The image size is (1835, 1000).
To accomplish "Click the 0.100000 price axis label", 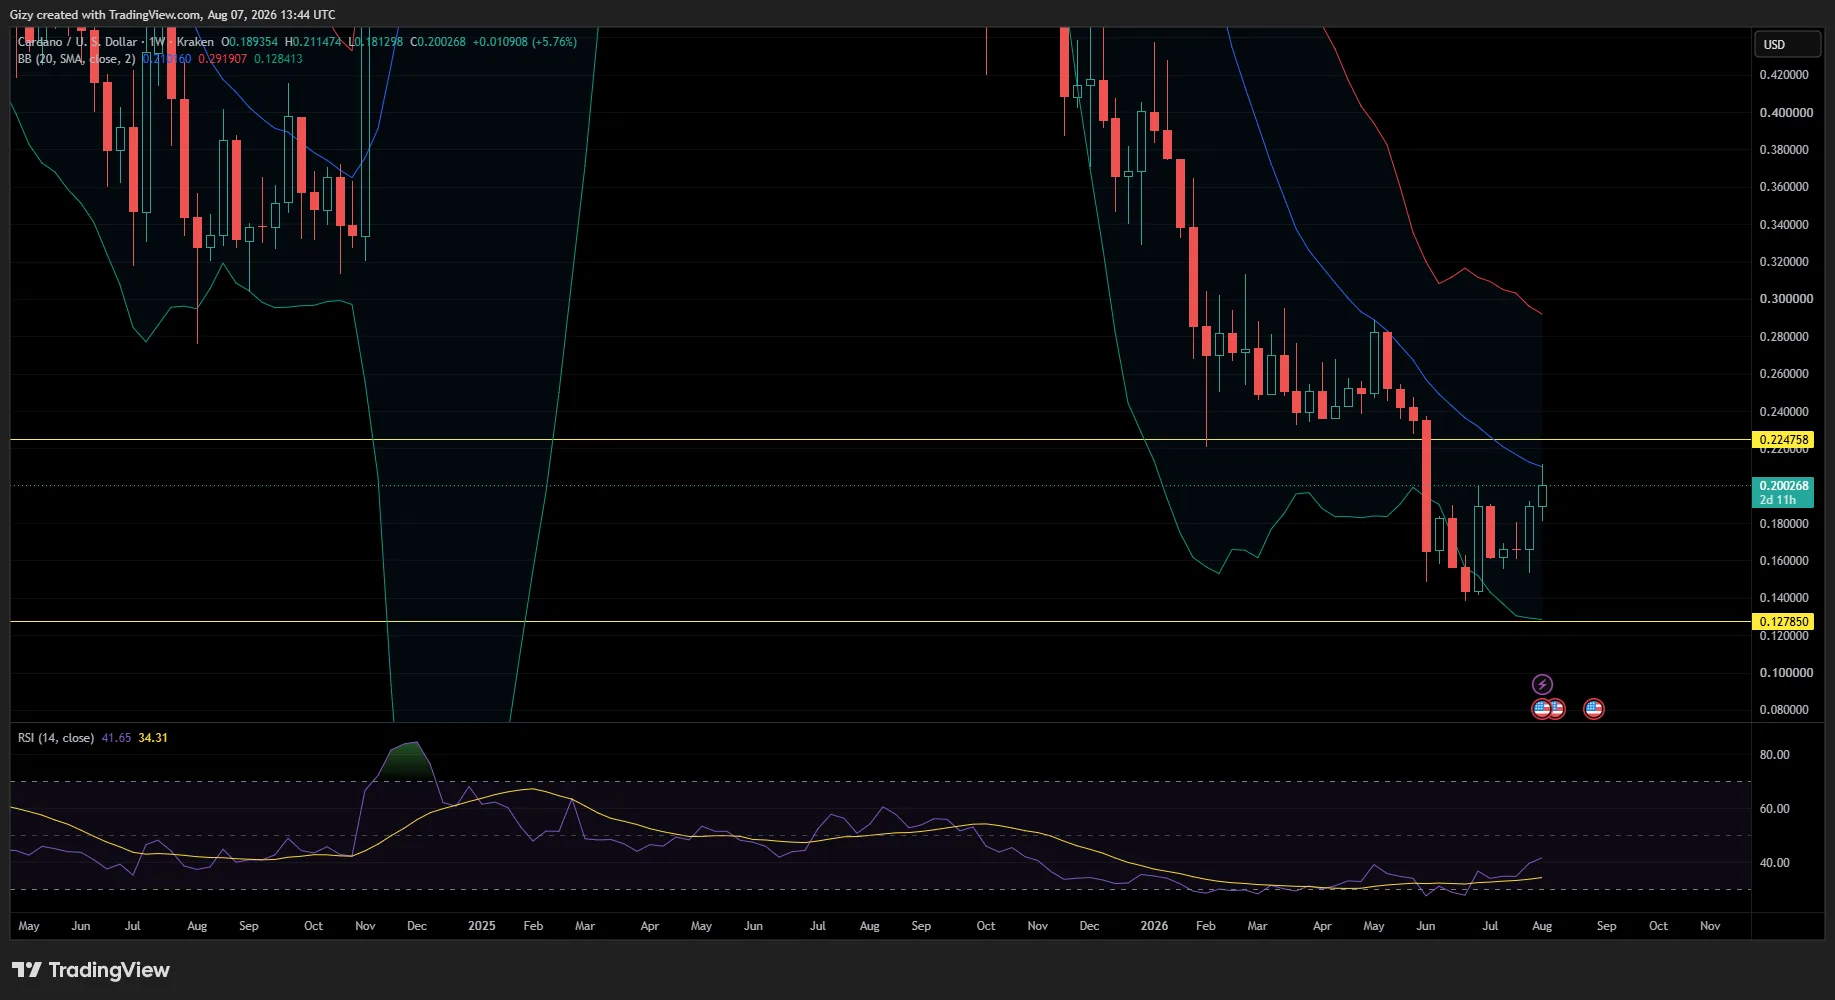I will (x=1784, y=673).
